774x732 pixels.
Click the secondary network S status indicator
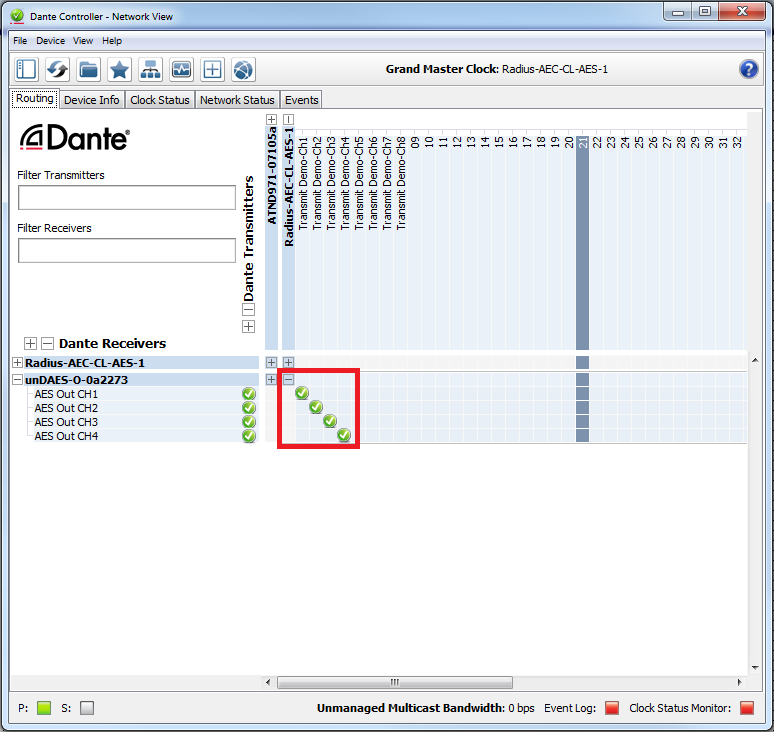(x=87, y=708)
